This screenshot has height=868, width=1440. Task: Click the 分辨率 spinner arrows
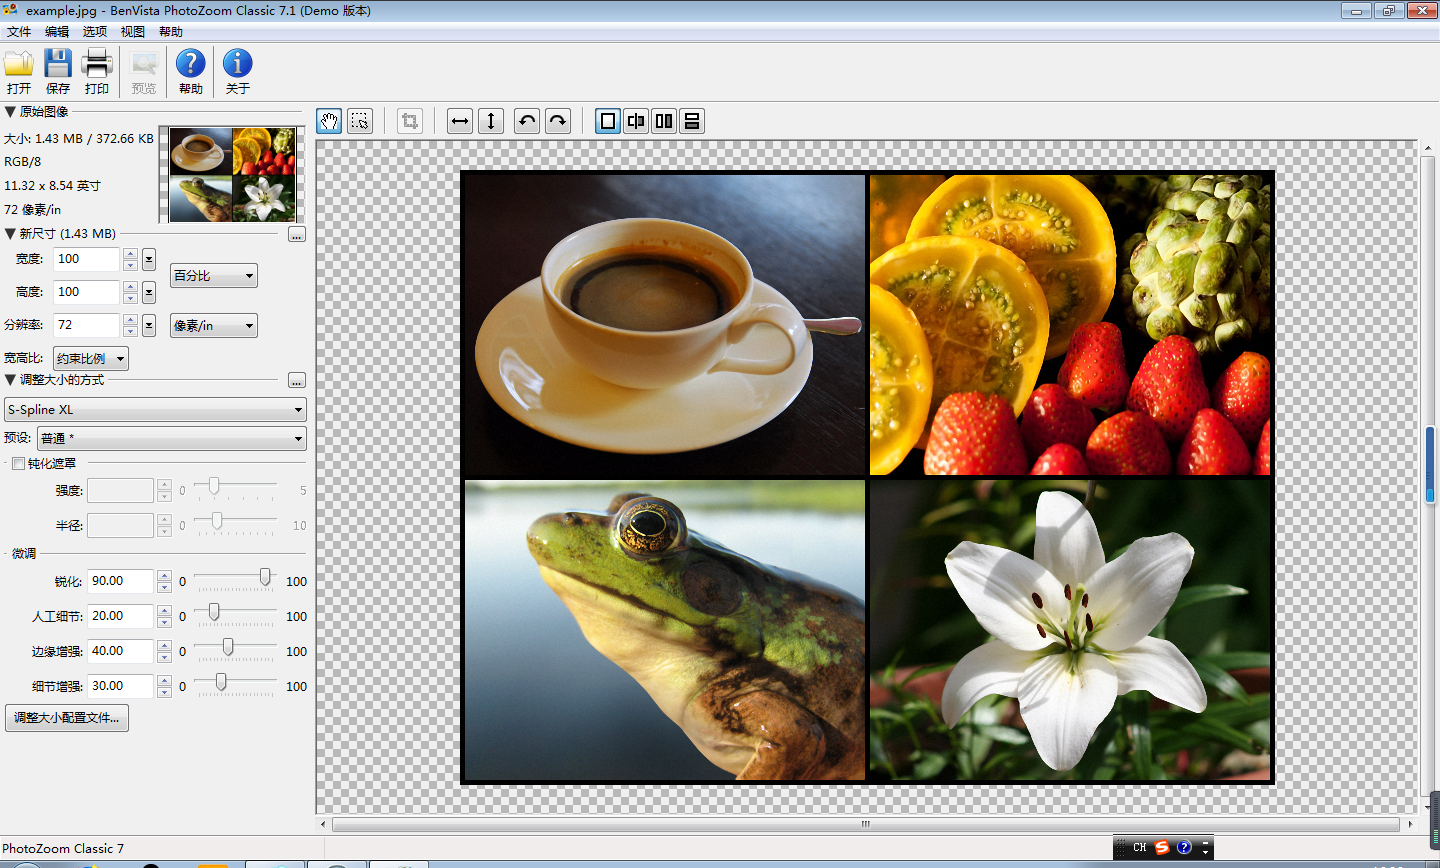tap(130, 325)
